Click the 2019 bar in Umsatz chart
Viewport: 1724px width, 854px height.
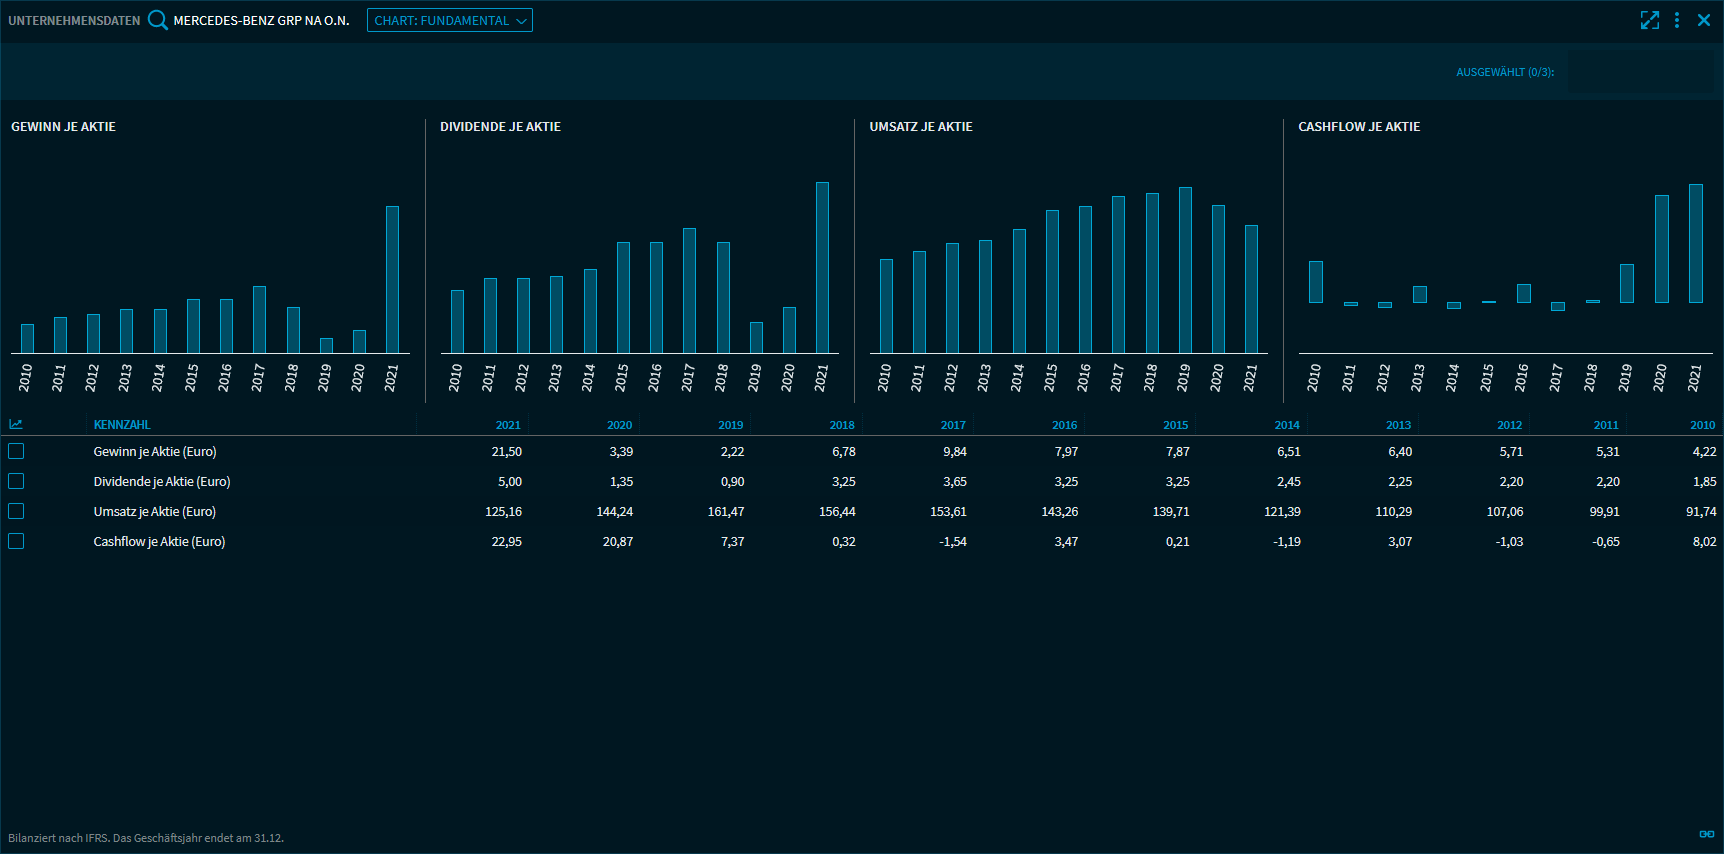1185,270
